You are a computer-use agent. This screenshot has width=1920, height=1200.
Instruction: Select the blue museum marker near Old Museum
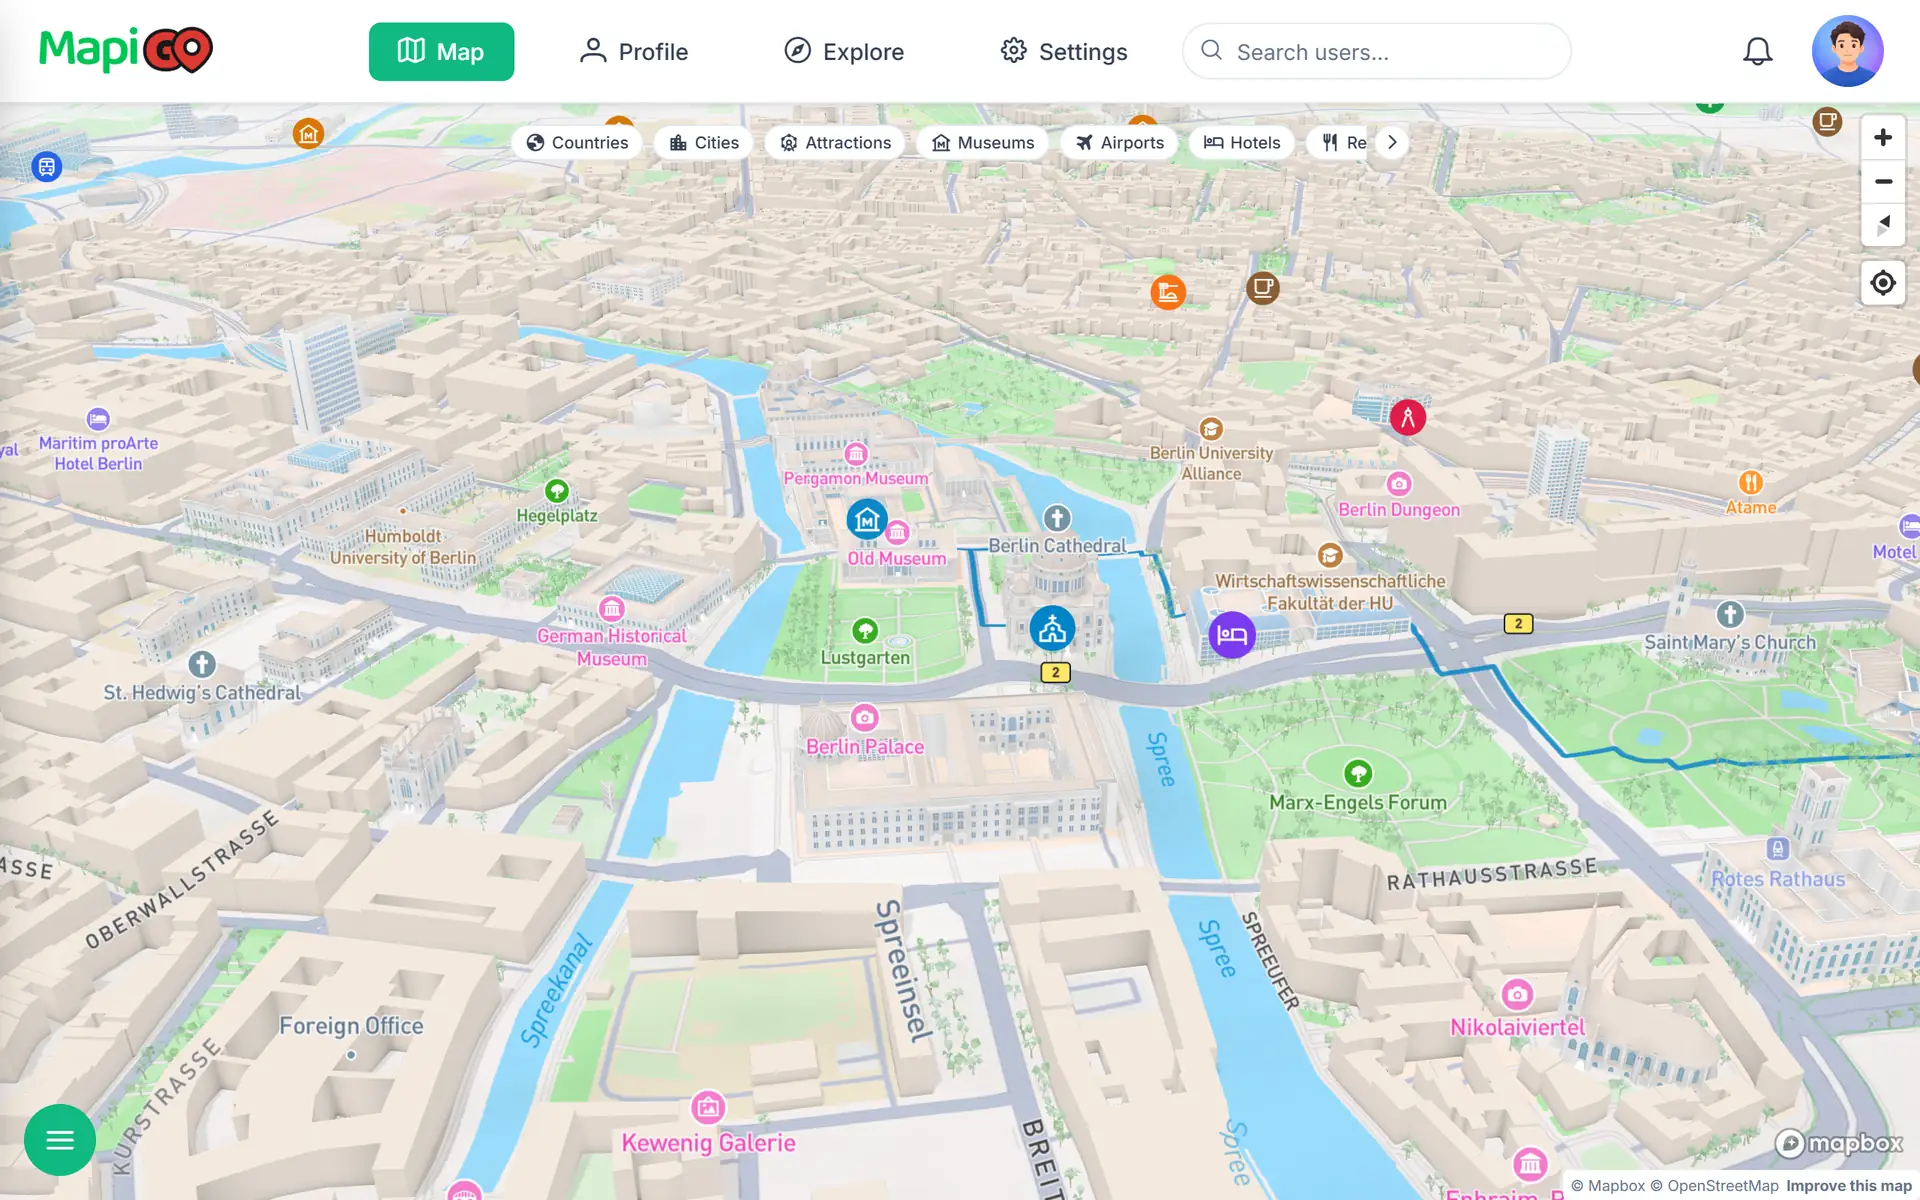[x=867, y=519]
